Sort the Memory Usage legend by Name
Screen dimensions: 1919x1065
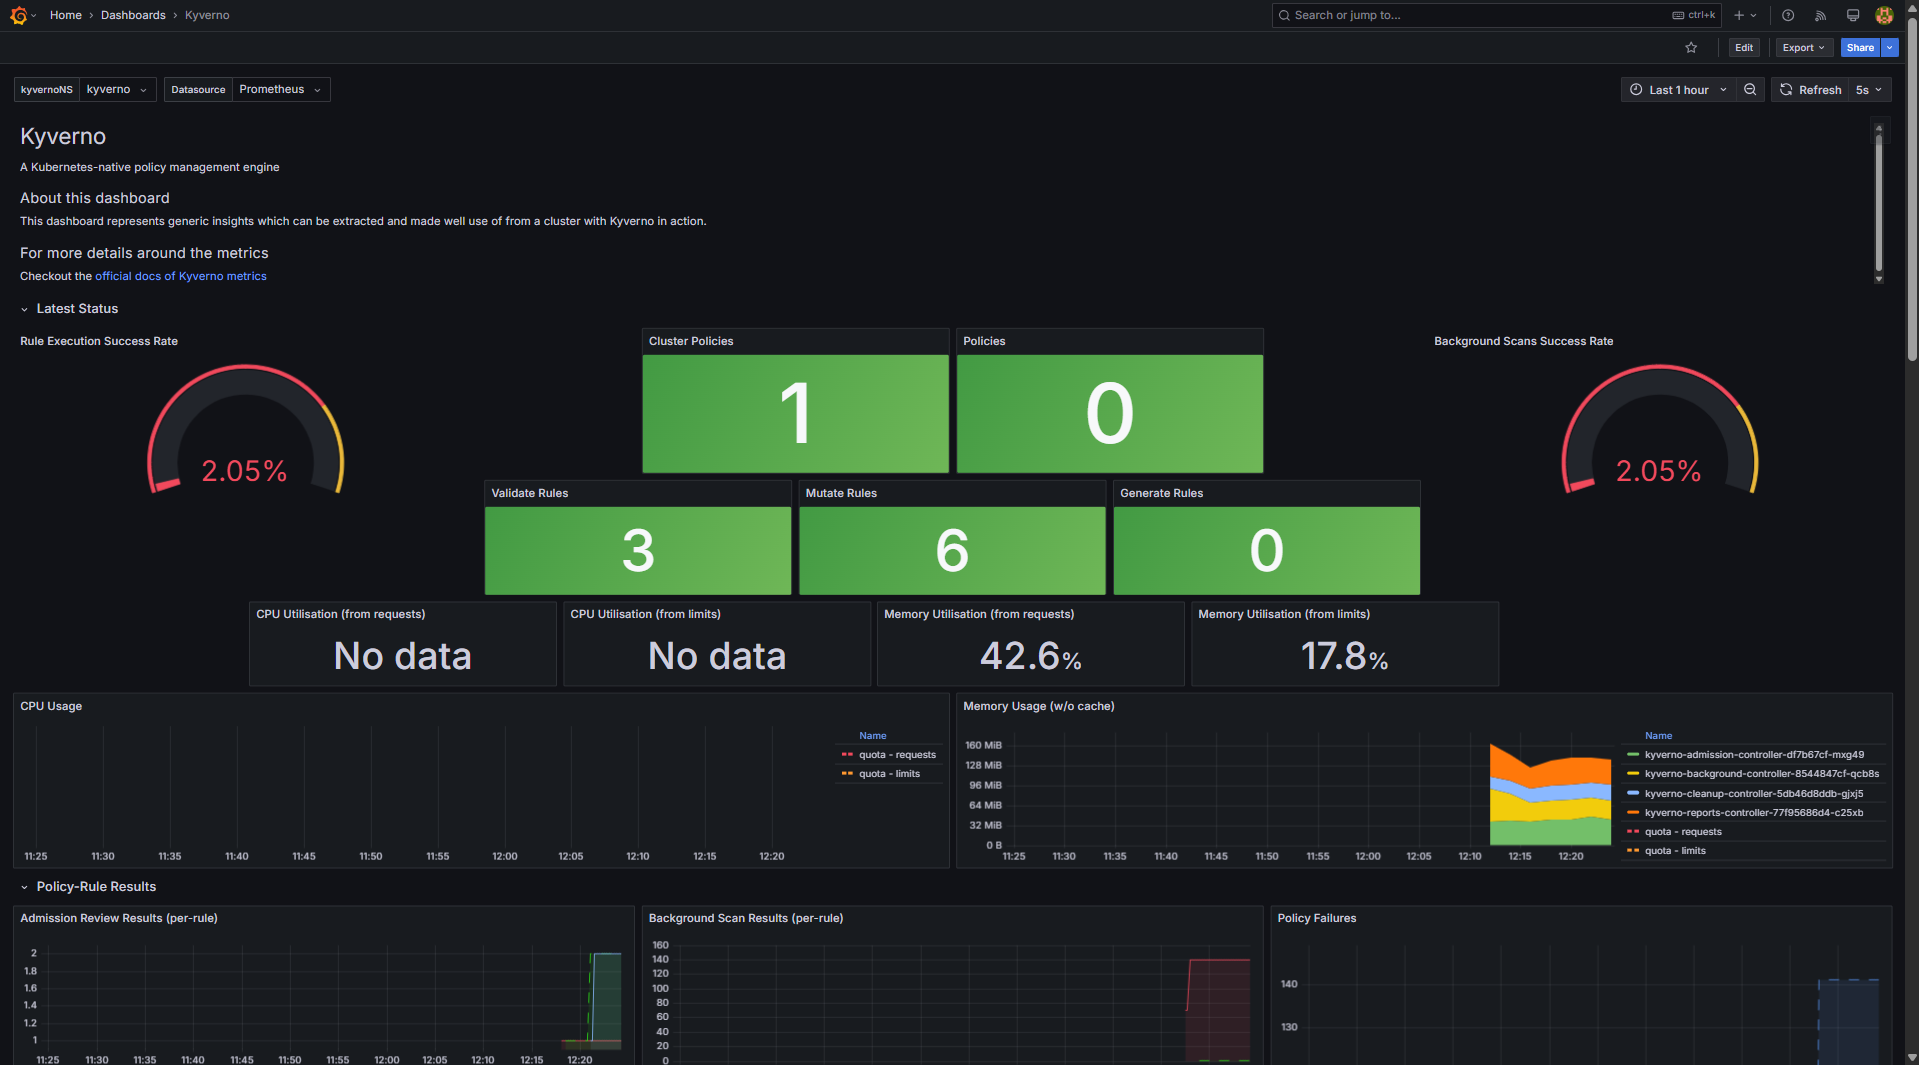1658,736
